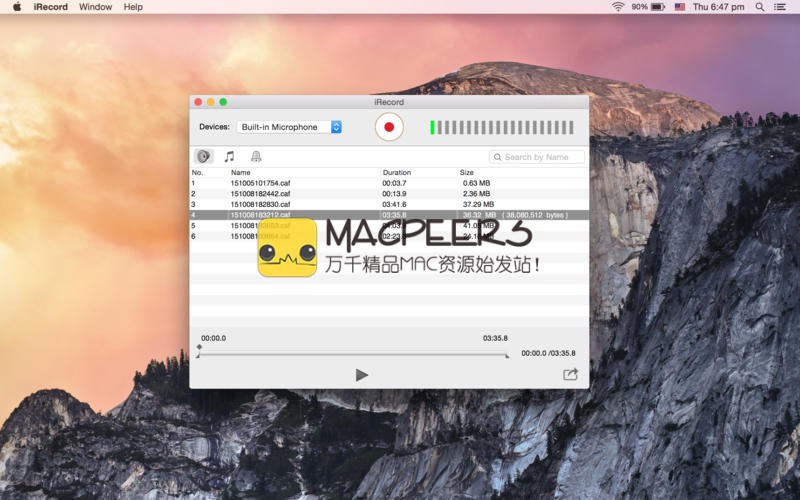The height and width of the screenshot is (500, 800).
Task: Open the US flag input source menu
Action: tap(680, 7)
